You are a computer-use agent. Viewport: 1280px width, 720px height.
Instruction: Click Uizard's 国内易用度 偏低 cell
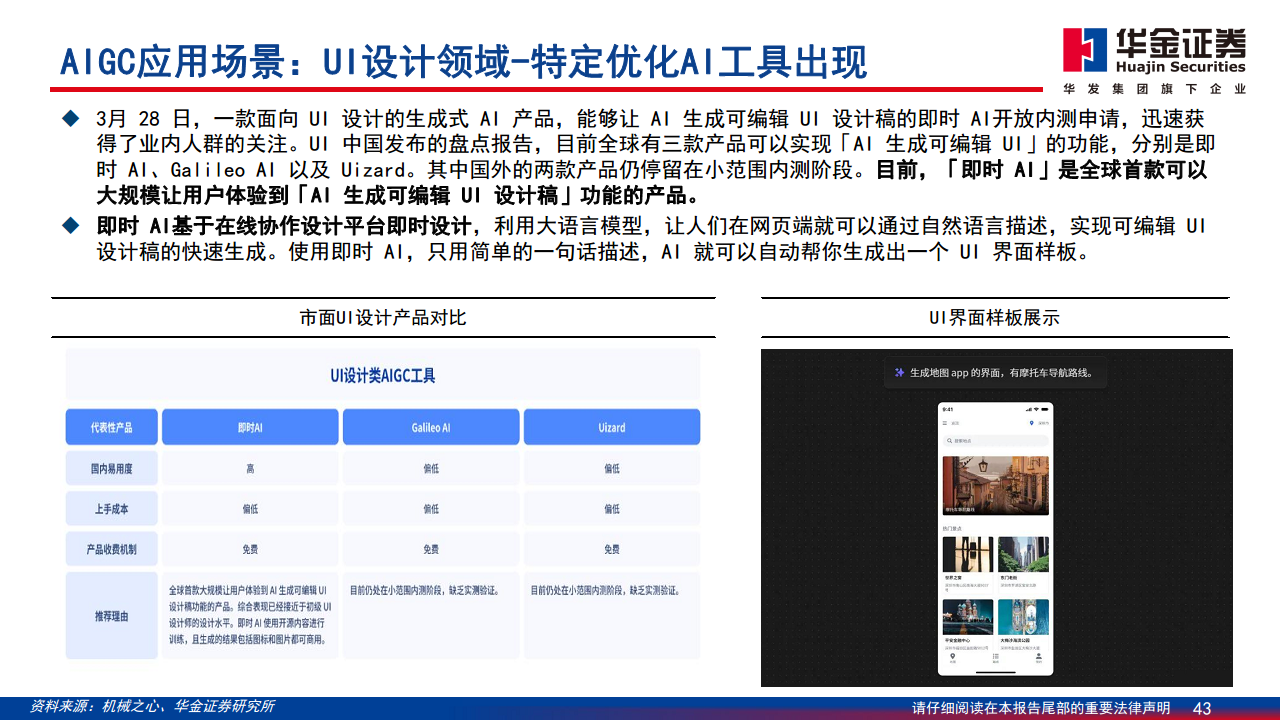coord(612,468)
